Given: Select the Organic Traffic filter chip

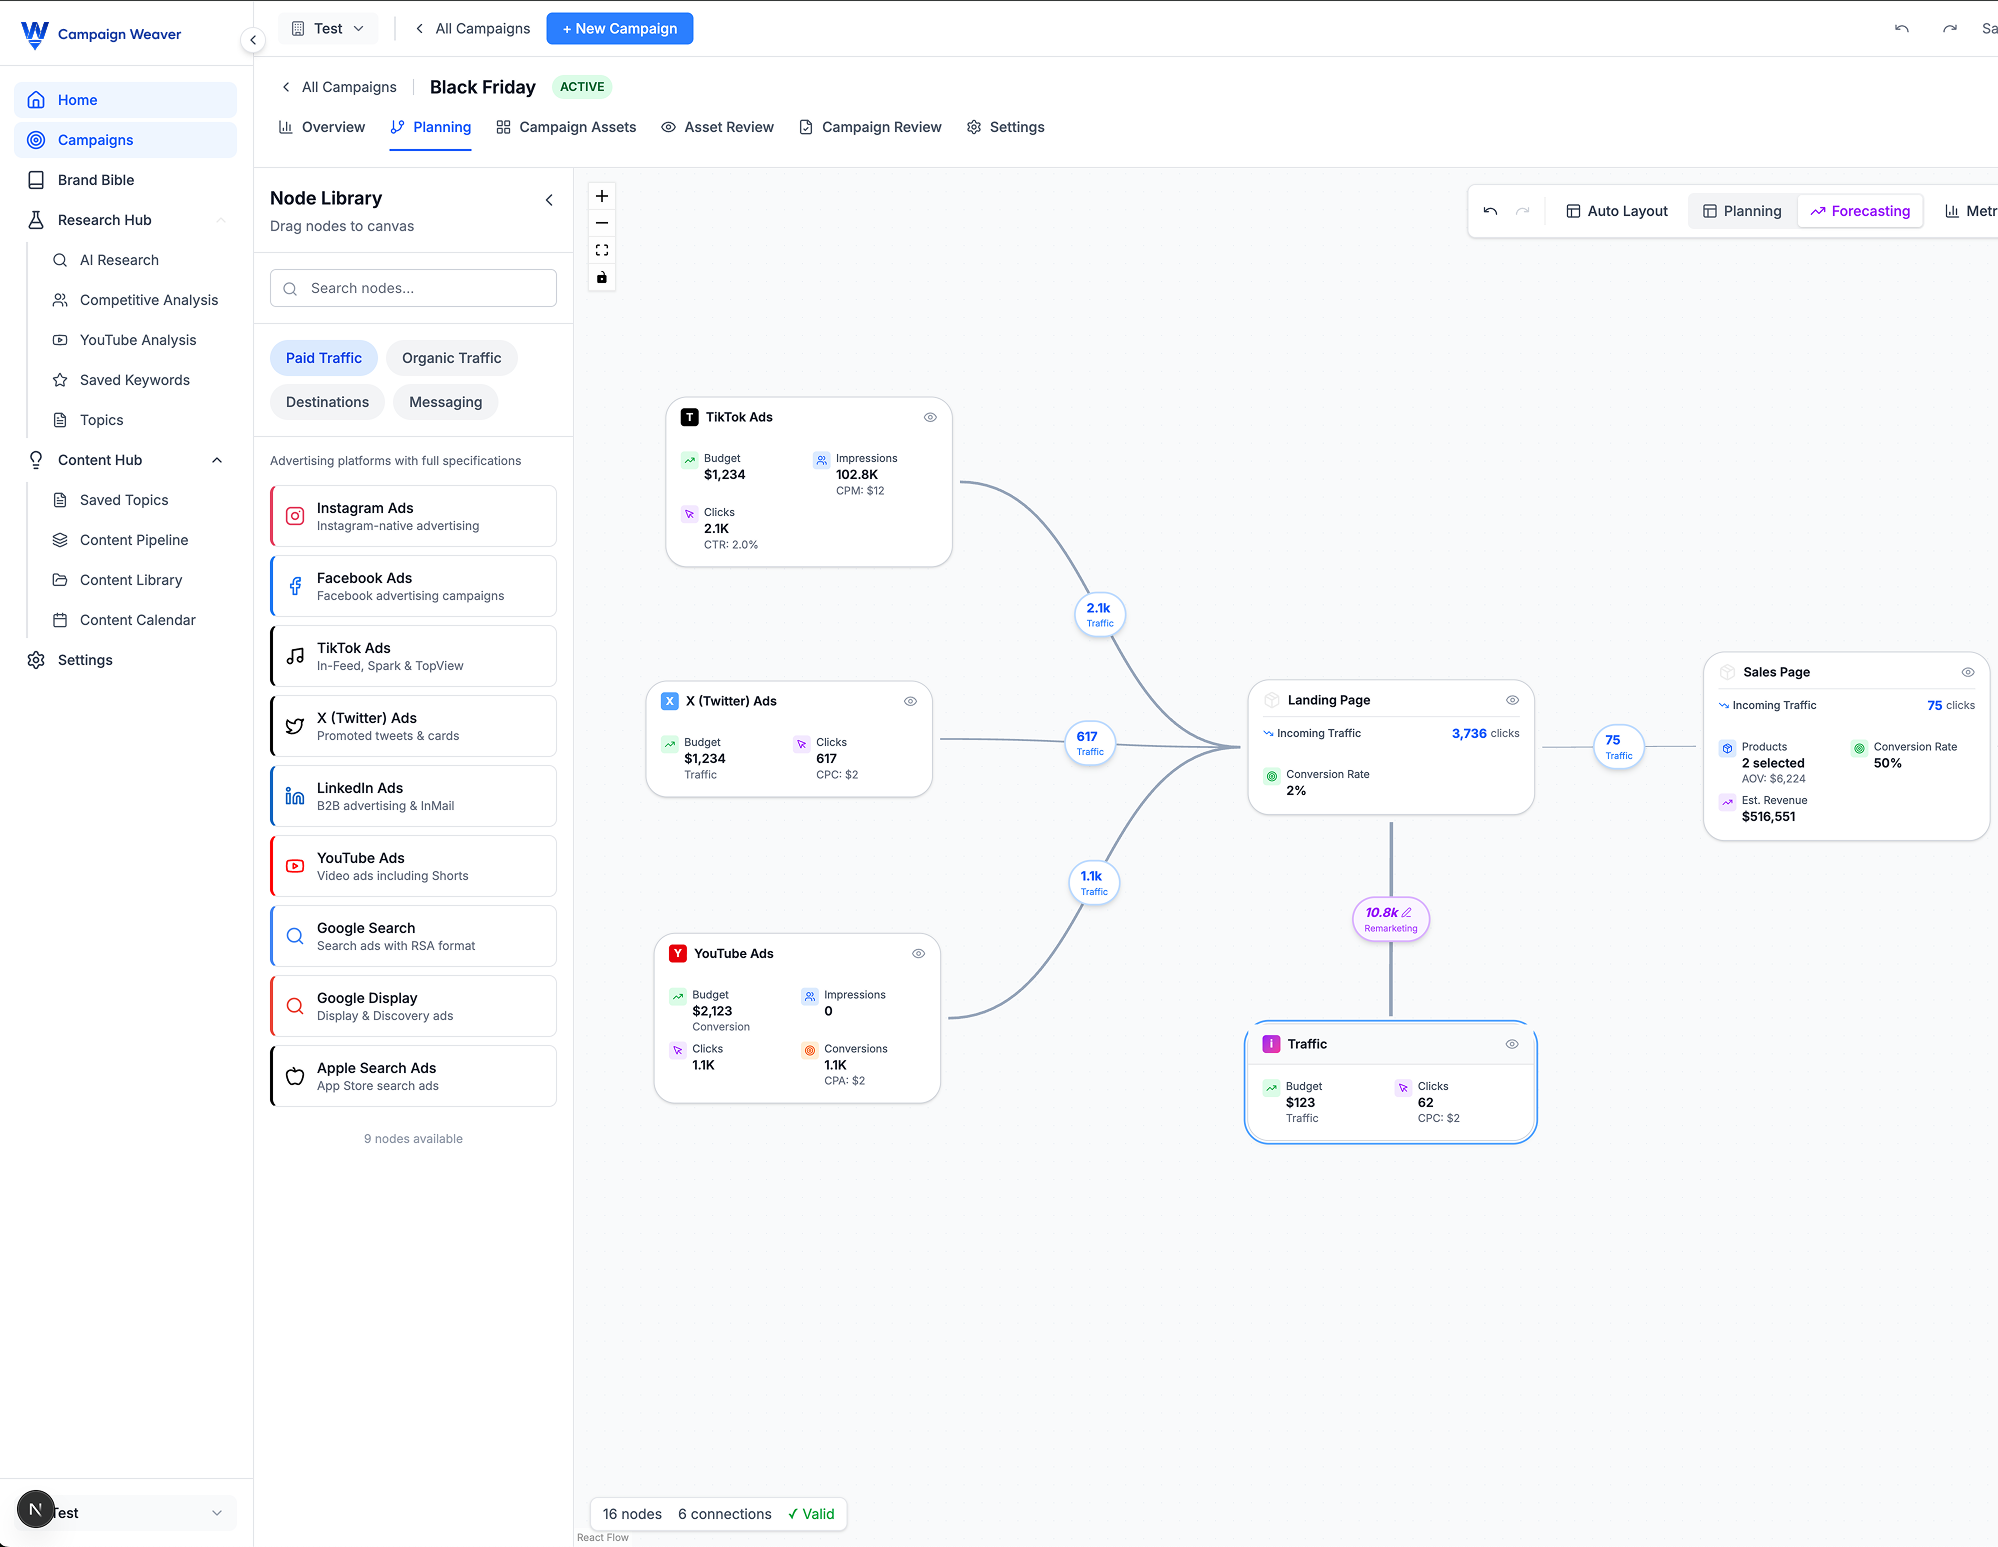Looking at the screenshot, I should click(451, 358).
